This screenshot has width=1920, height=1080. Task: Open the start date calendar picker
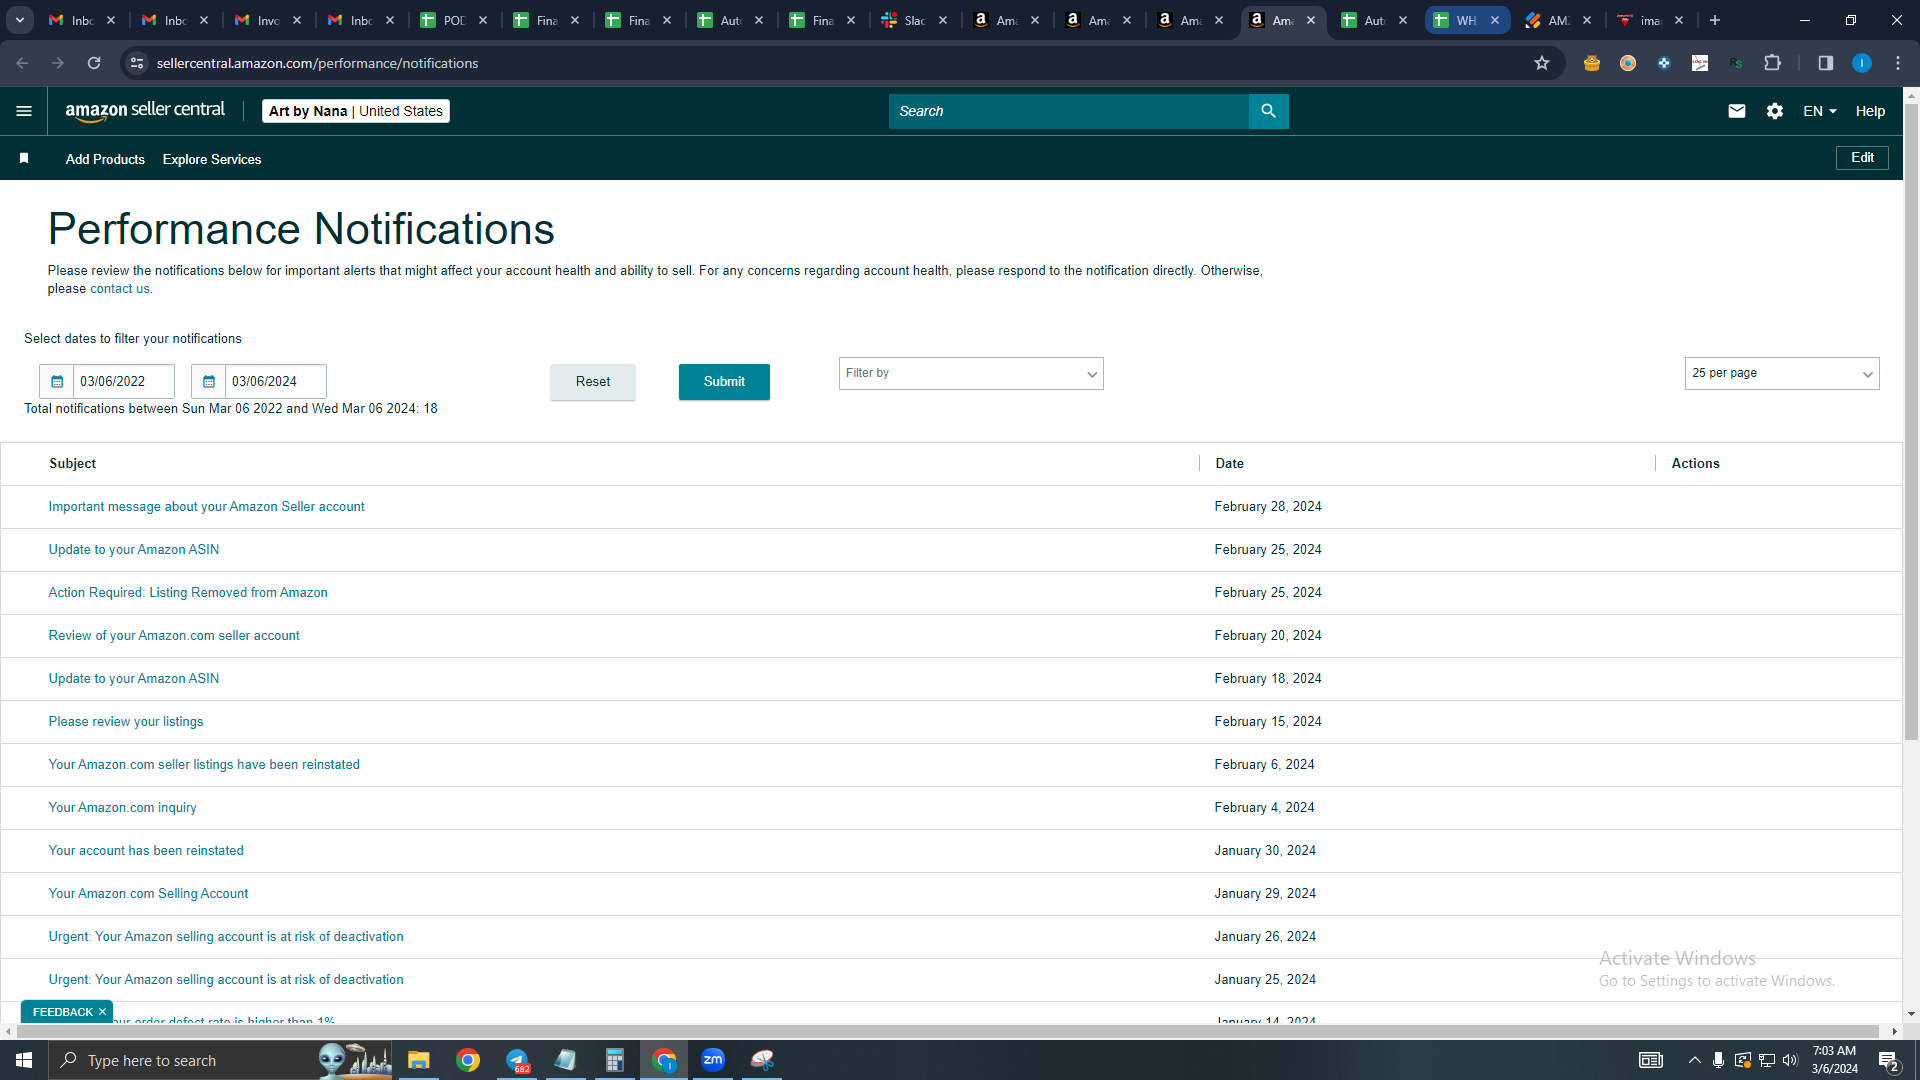click(57, 381)
